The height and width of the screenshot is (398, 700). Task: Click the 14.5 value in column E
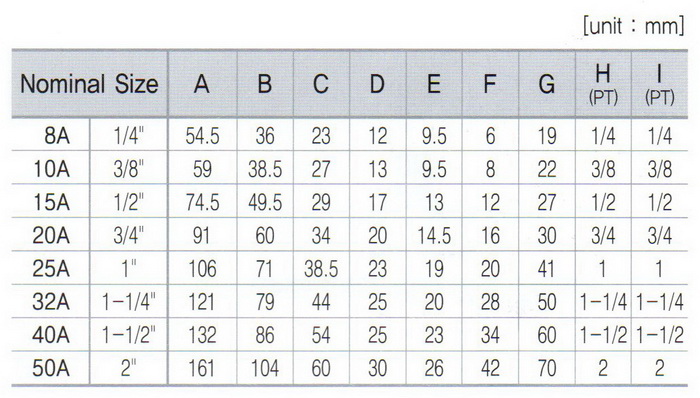click(434, 236)
